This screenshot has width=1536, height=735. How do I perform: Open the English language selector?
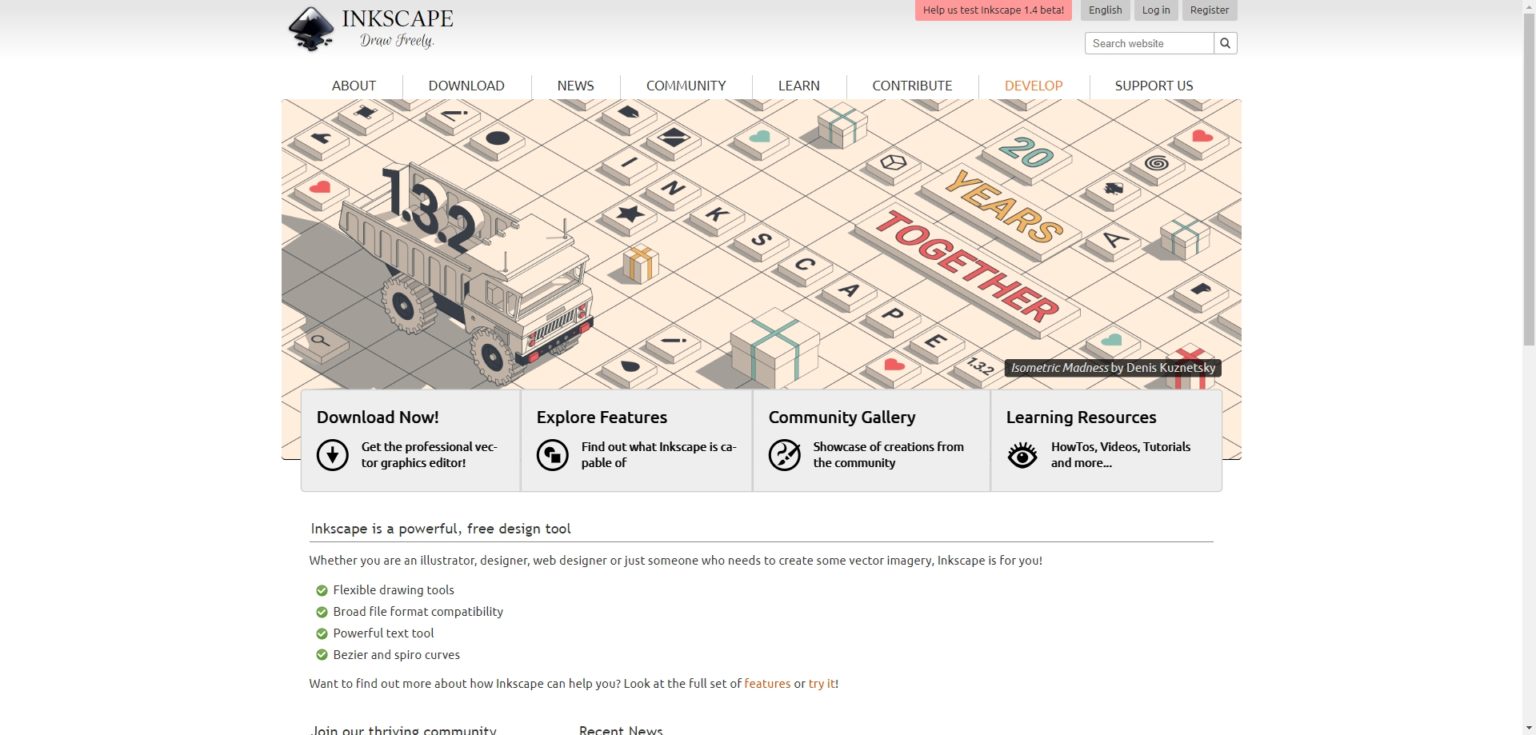tap(1105, 10)
